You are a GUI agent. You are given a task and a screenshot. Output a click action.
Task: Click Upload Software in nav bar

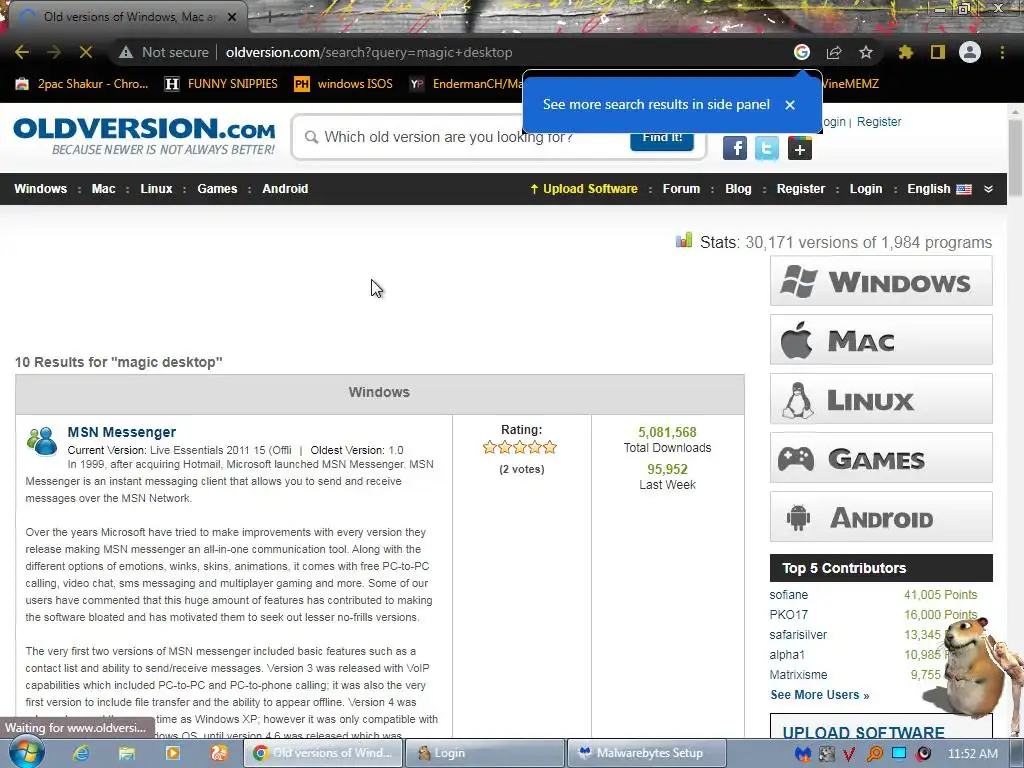(584, 189)
